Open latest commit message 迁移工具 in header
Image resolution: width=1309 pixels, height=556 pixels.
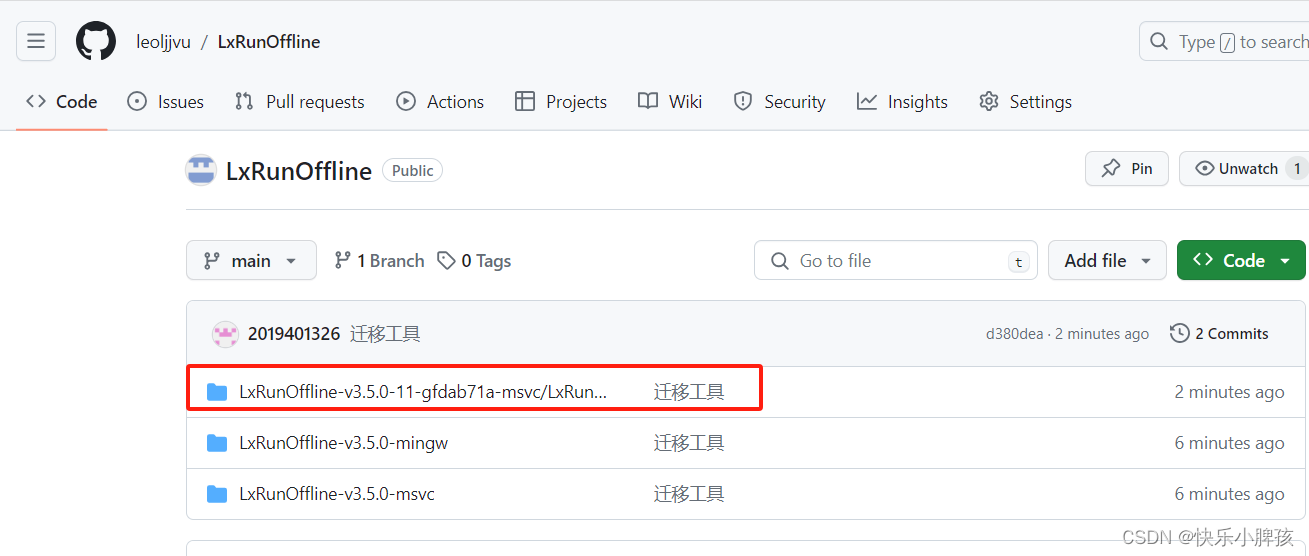385,334
